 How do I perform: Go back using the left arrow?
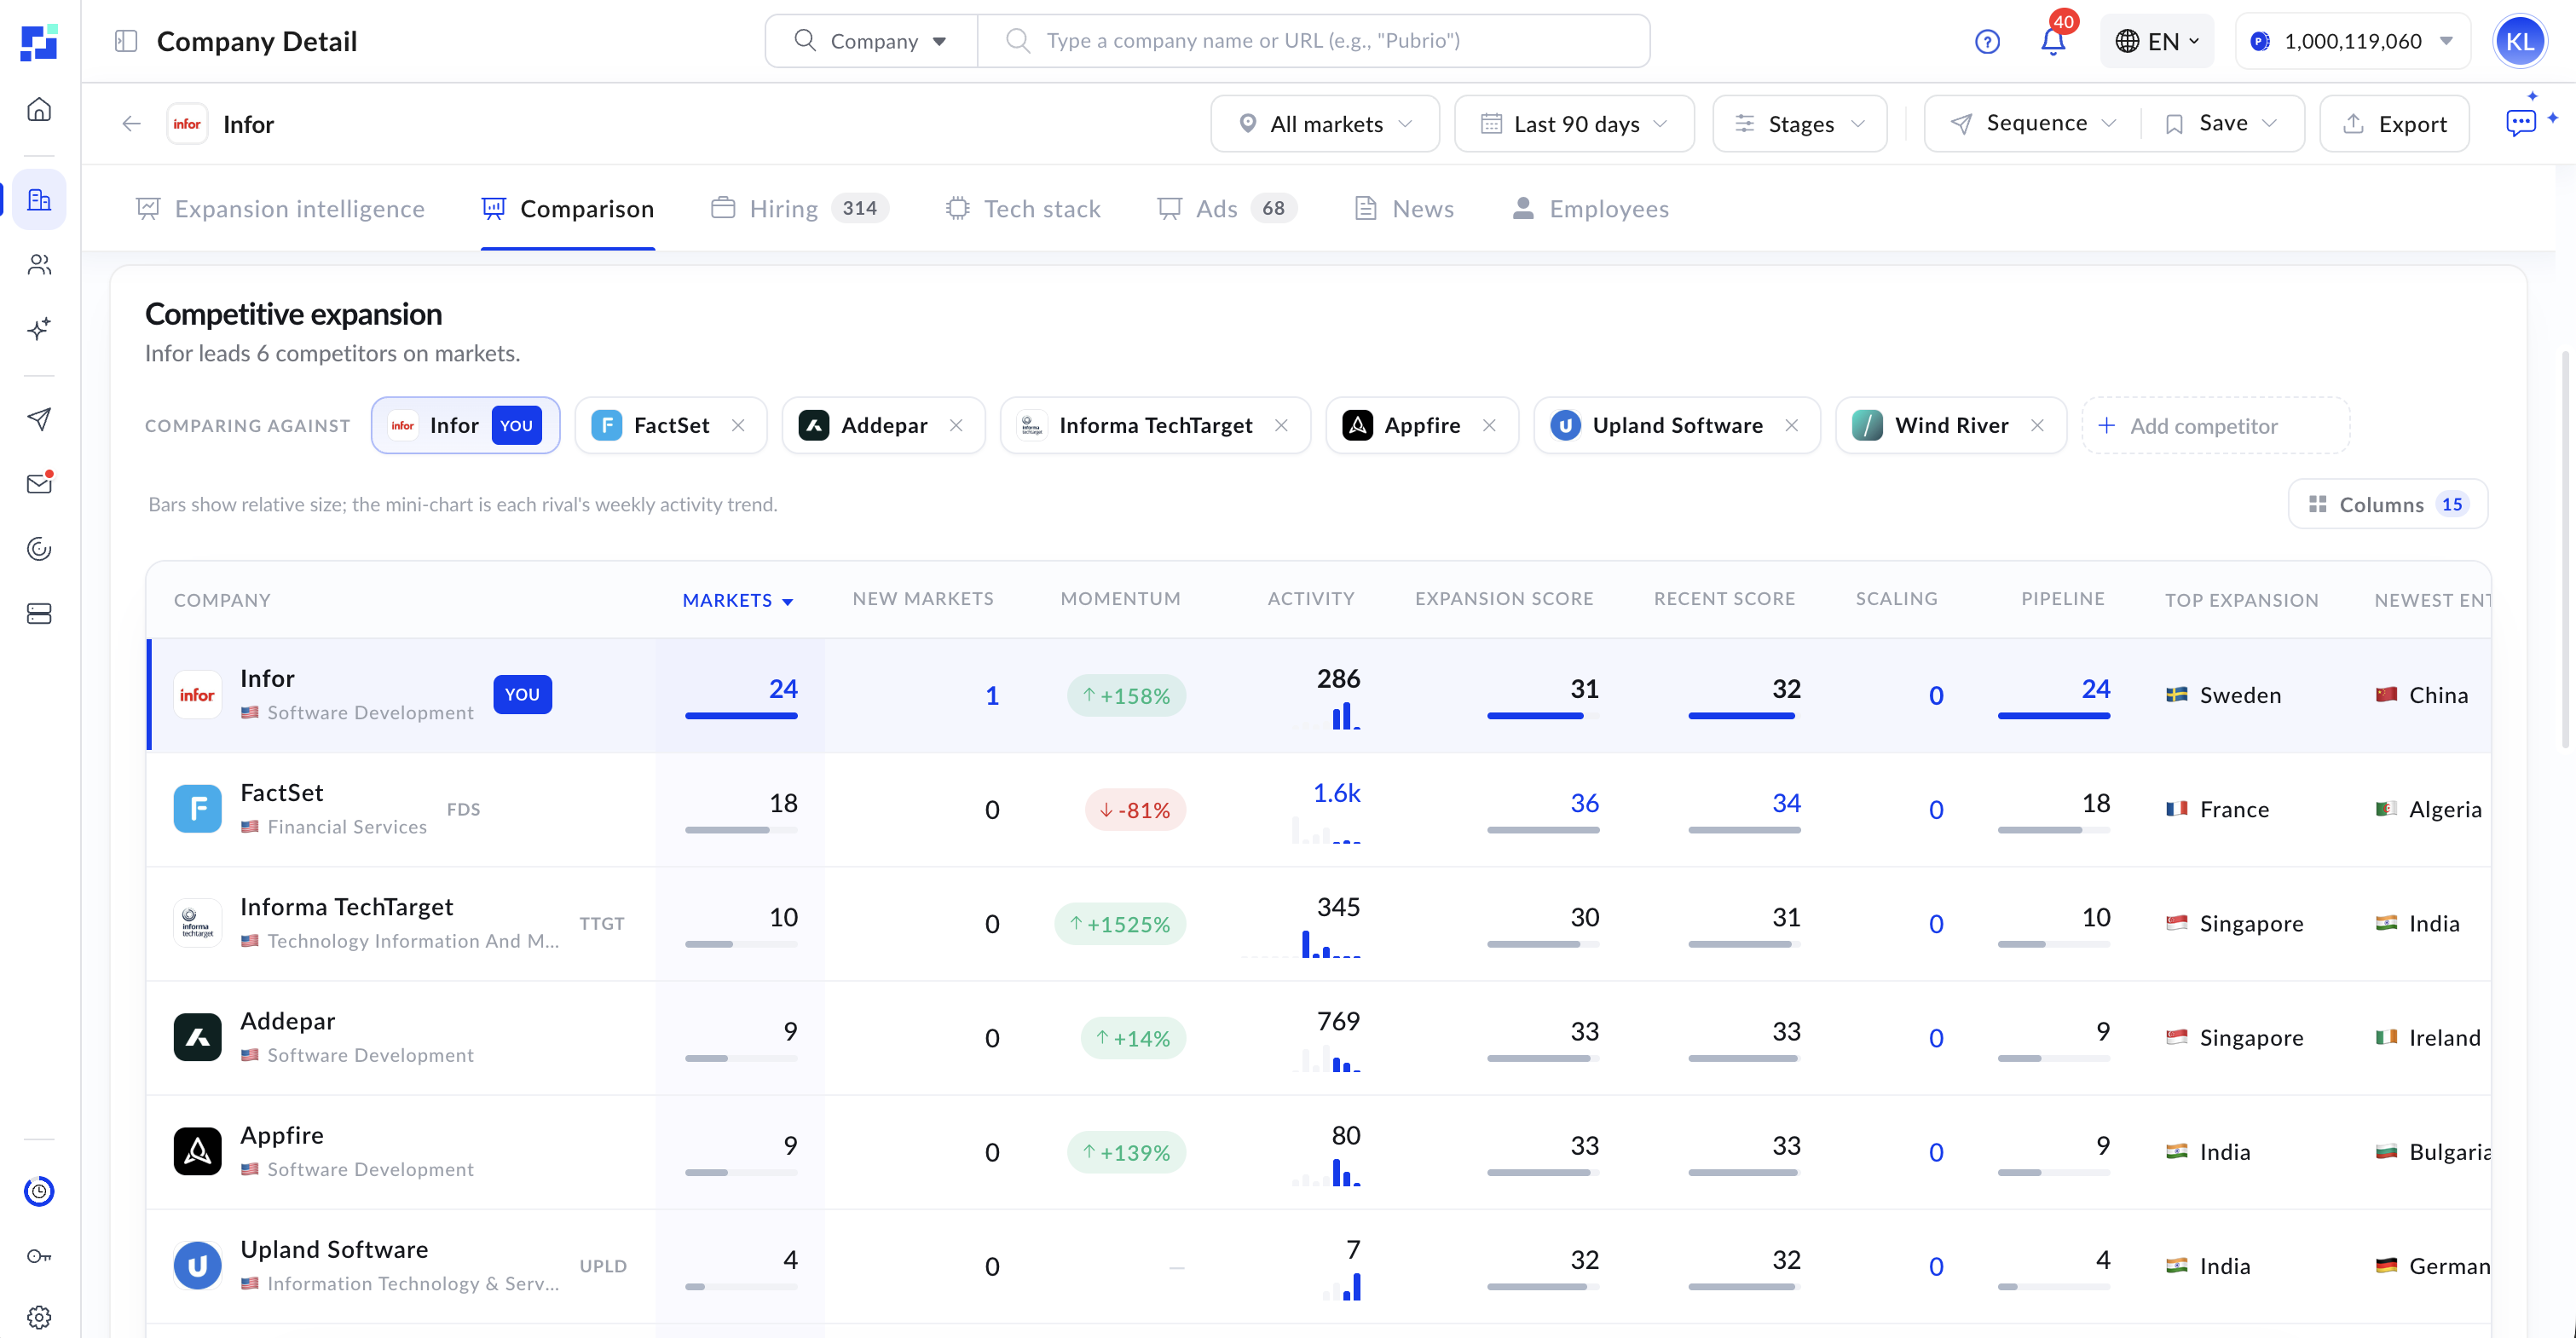[x=131, y=124]
